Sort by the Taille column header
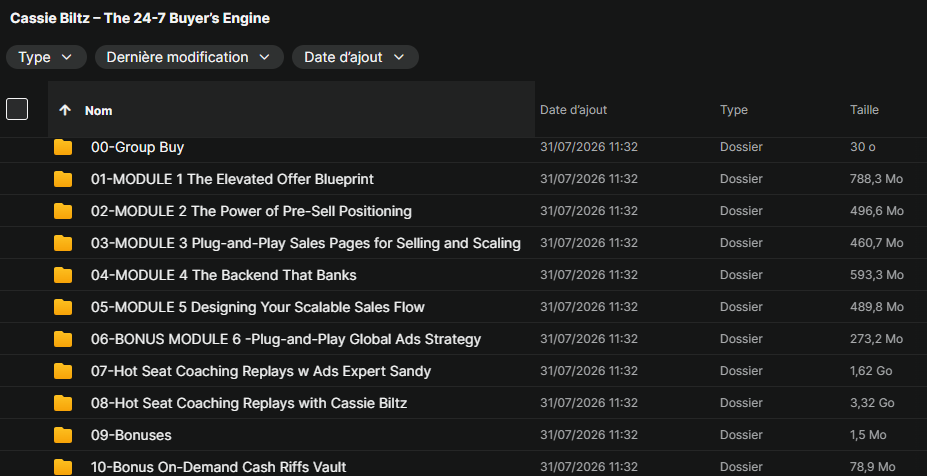The height and width of the screenshot is (476, 927). coord(864,110)
